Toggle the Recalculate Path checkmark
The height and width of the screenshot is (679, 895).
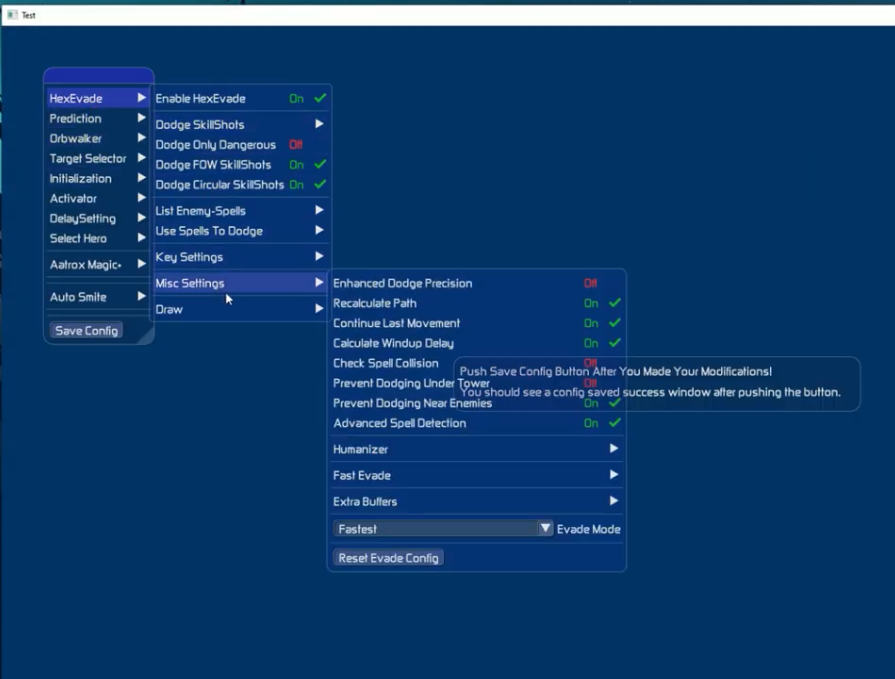[x=615, y=303]
